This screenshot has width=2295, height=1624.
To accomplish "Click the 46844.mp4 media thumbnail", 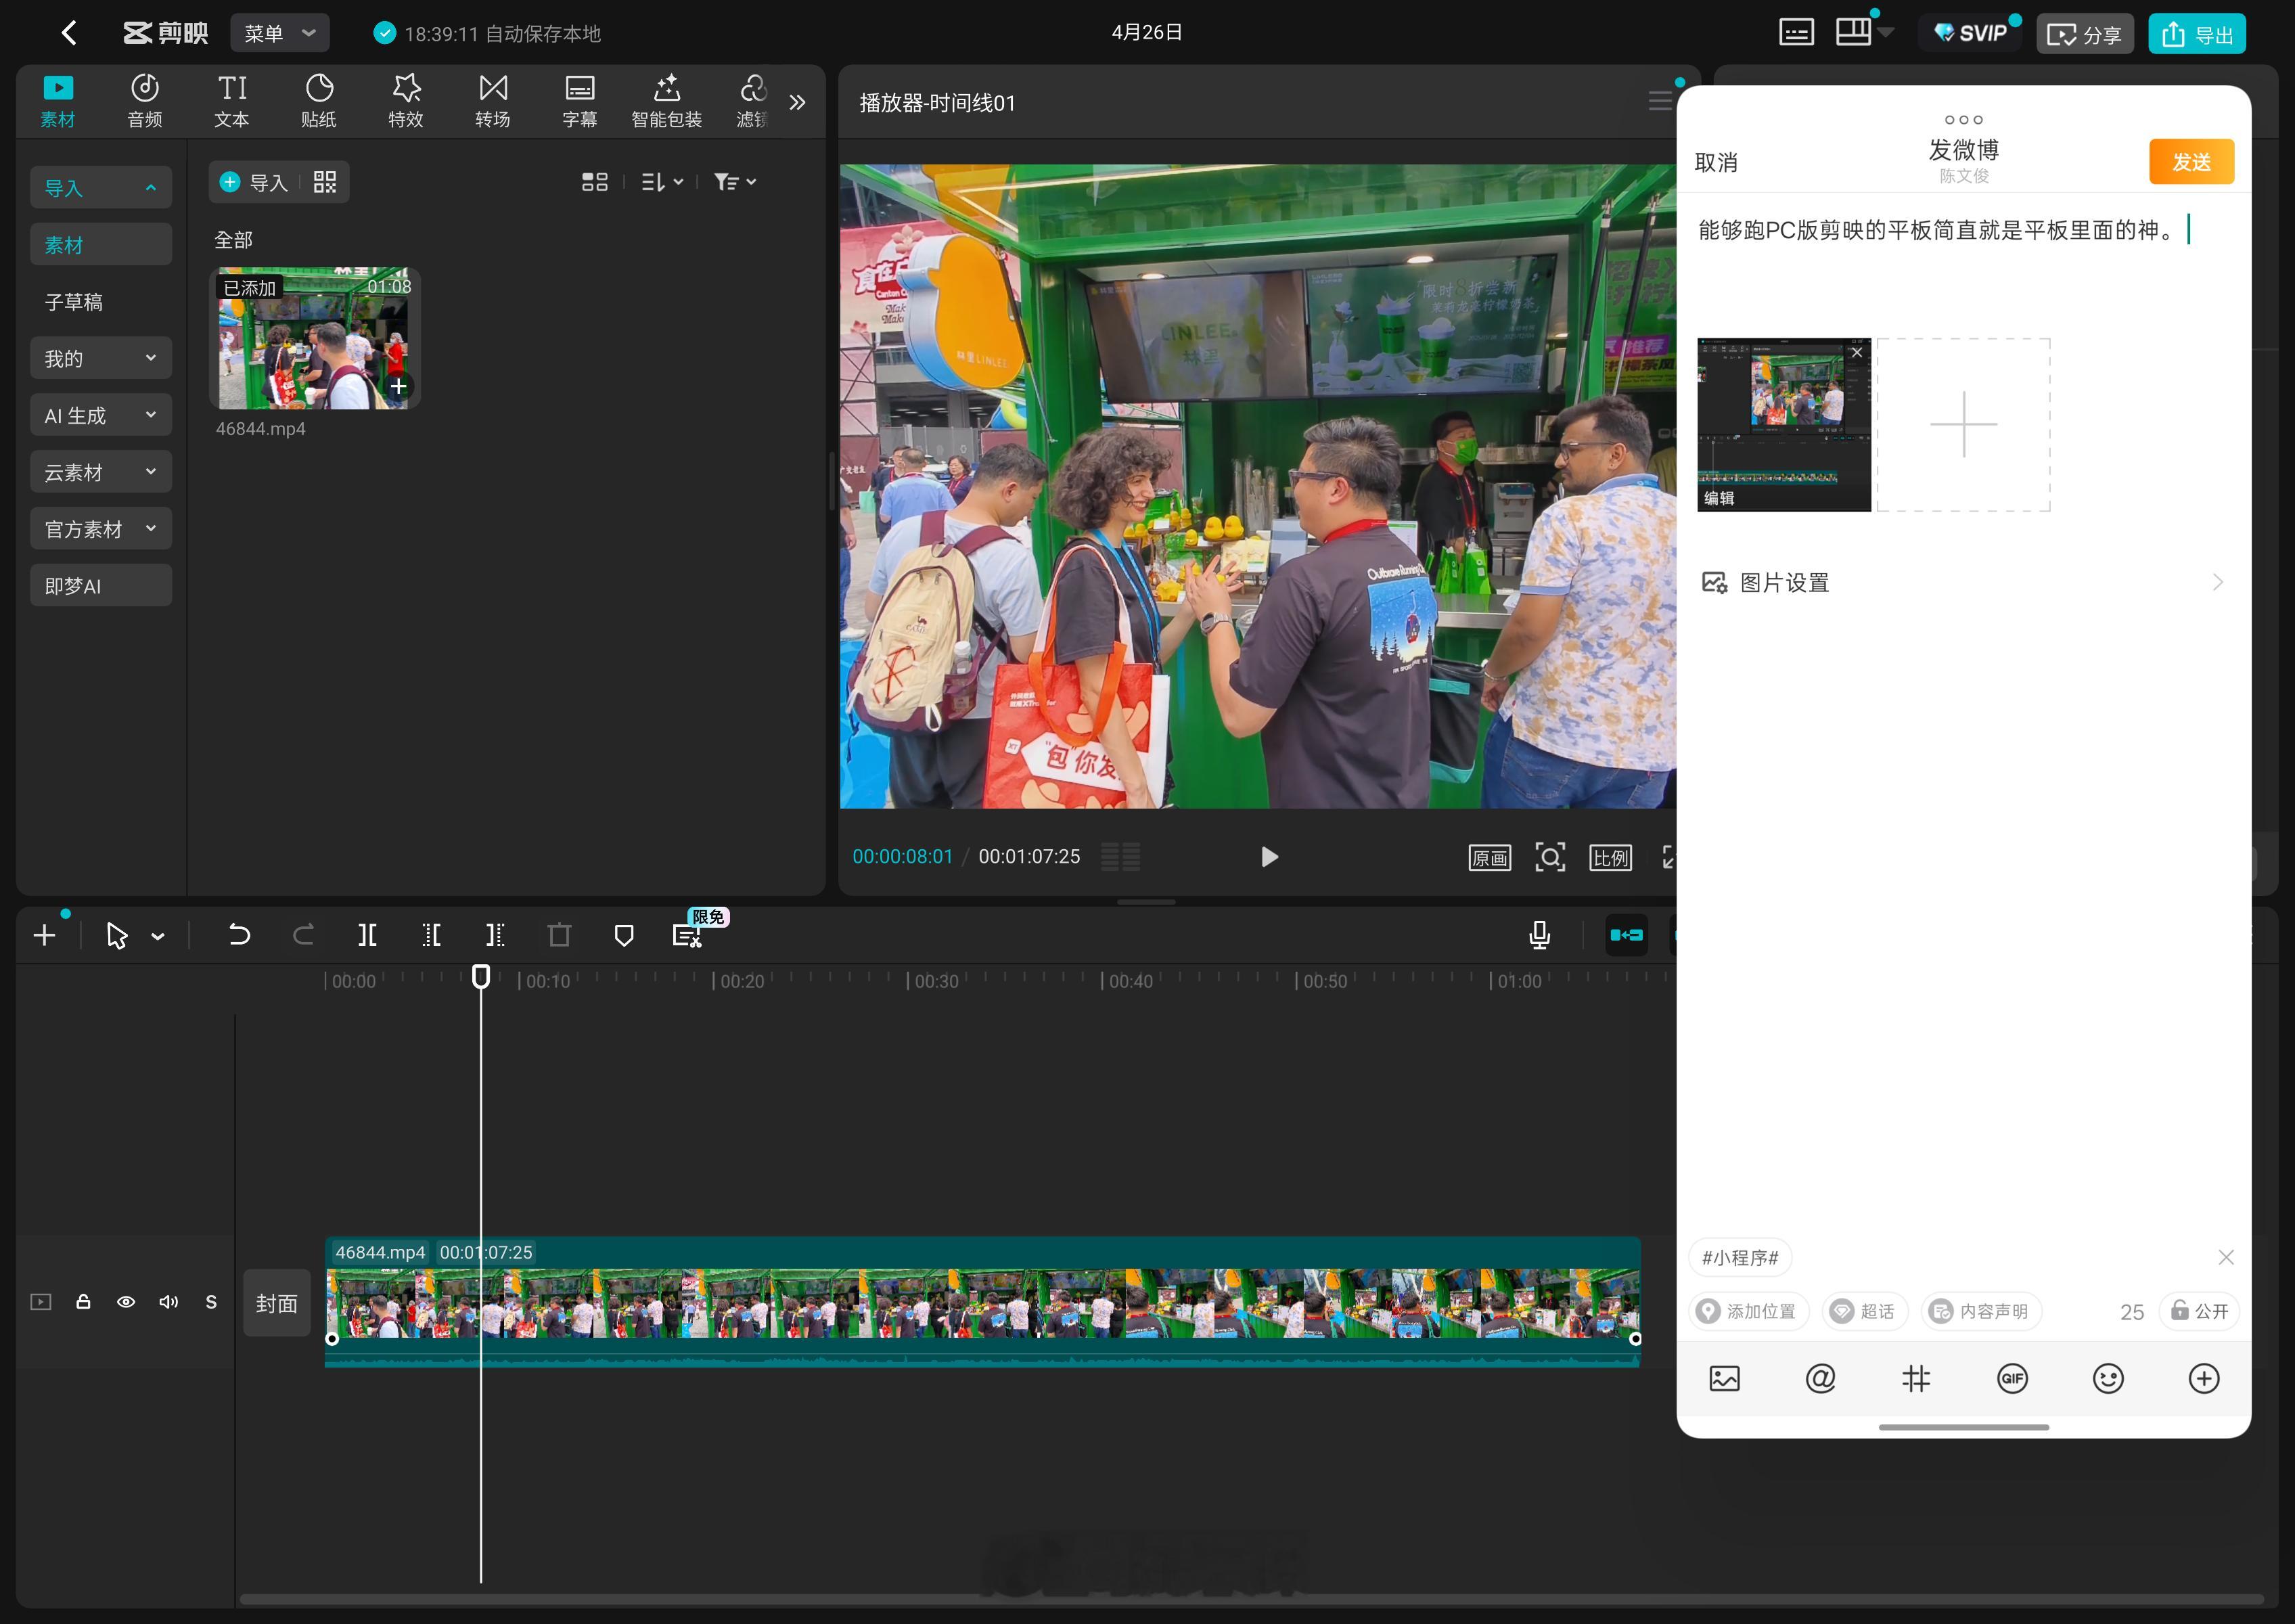I will pos(314,338).
